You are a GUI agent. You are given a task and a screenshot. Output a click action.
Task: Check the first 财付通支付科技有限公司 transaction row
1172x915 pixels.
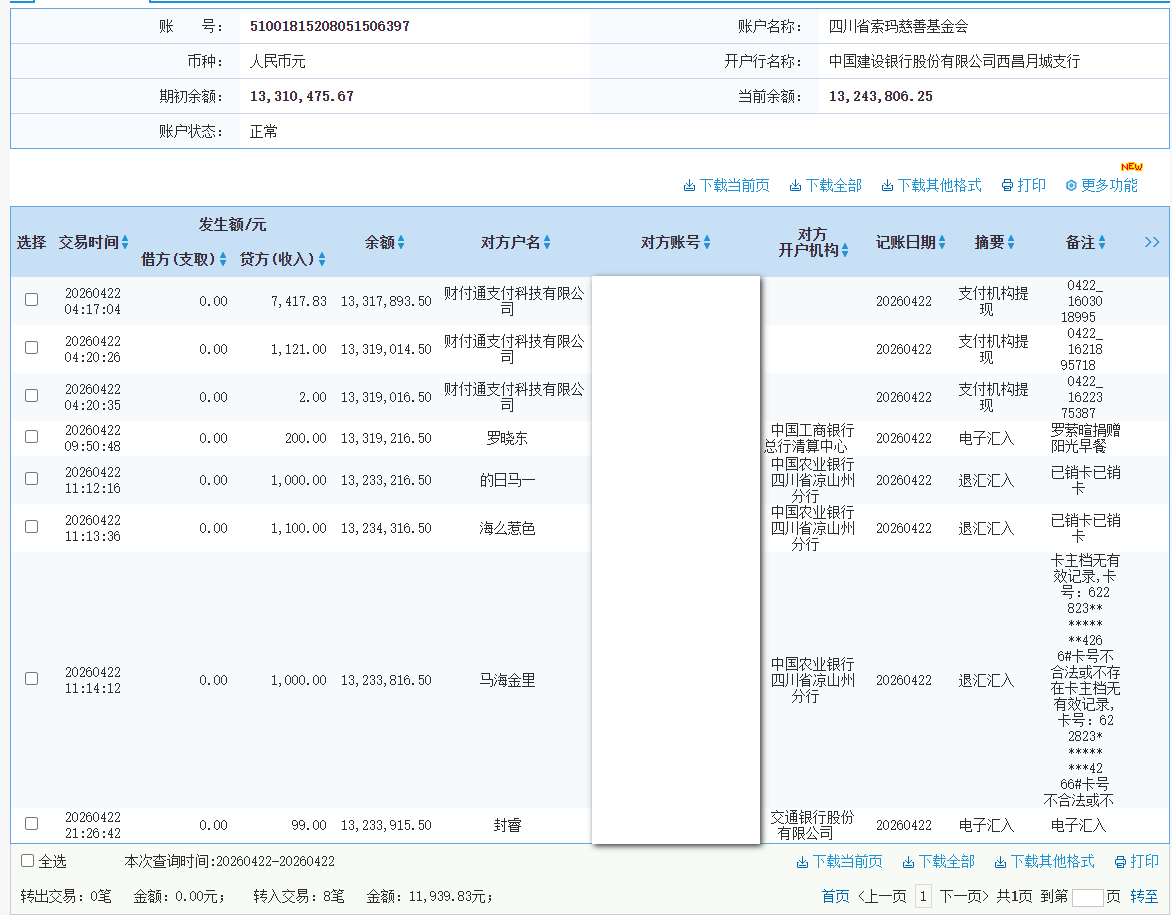pyautogui.click(x=30, y=298)
